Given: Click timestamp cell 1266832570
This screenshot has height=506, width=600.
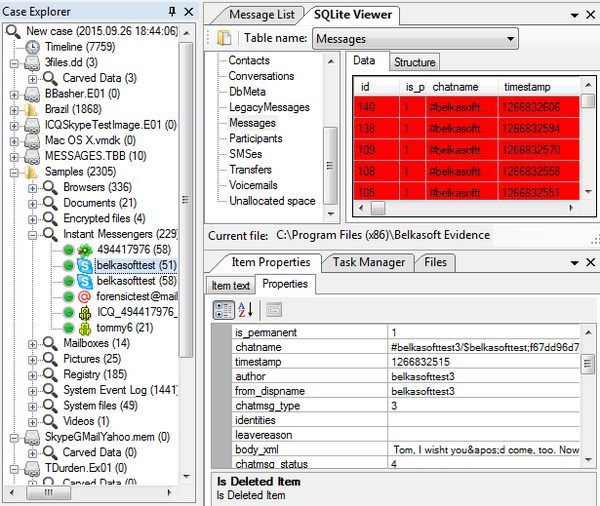Looking at the screenshot, I should click(538, 150).
